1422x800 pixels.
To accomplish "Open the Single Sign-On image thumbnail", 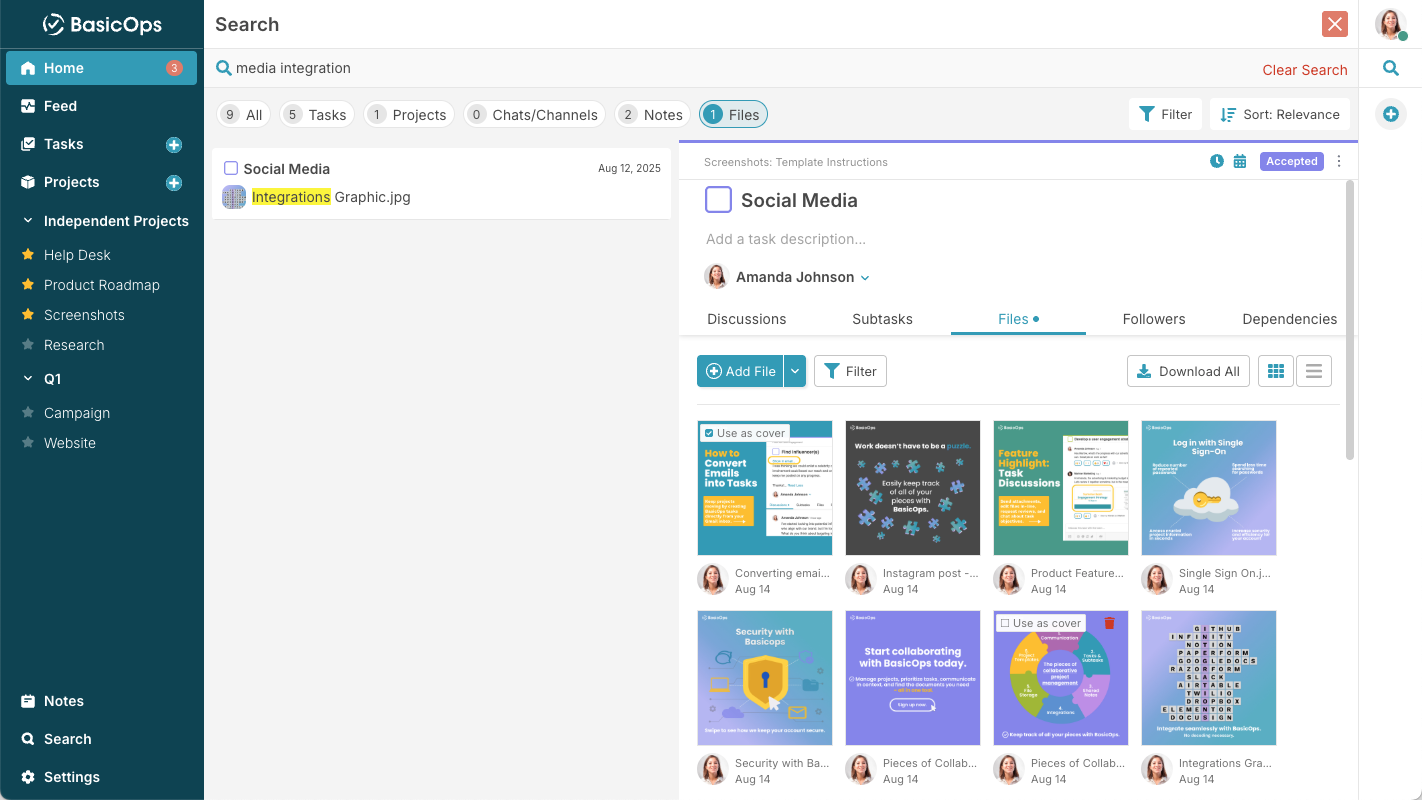I will coord(1209,488).
